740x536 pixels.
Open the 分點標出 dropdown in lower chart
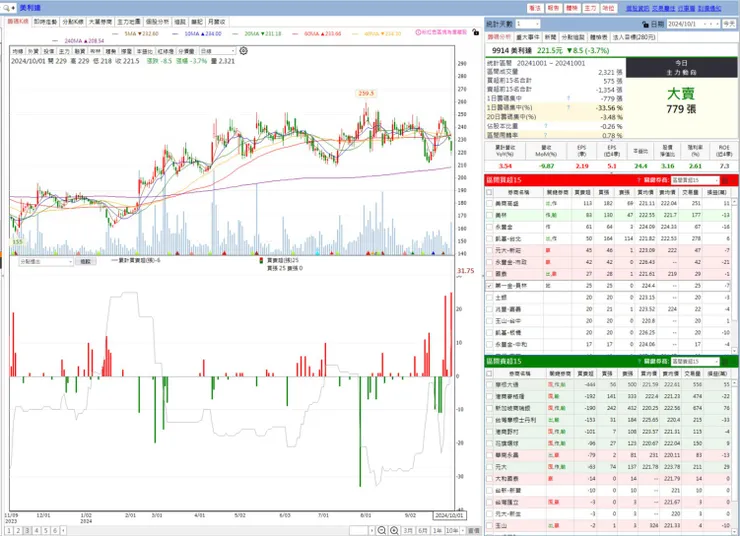pos(46,261)
